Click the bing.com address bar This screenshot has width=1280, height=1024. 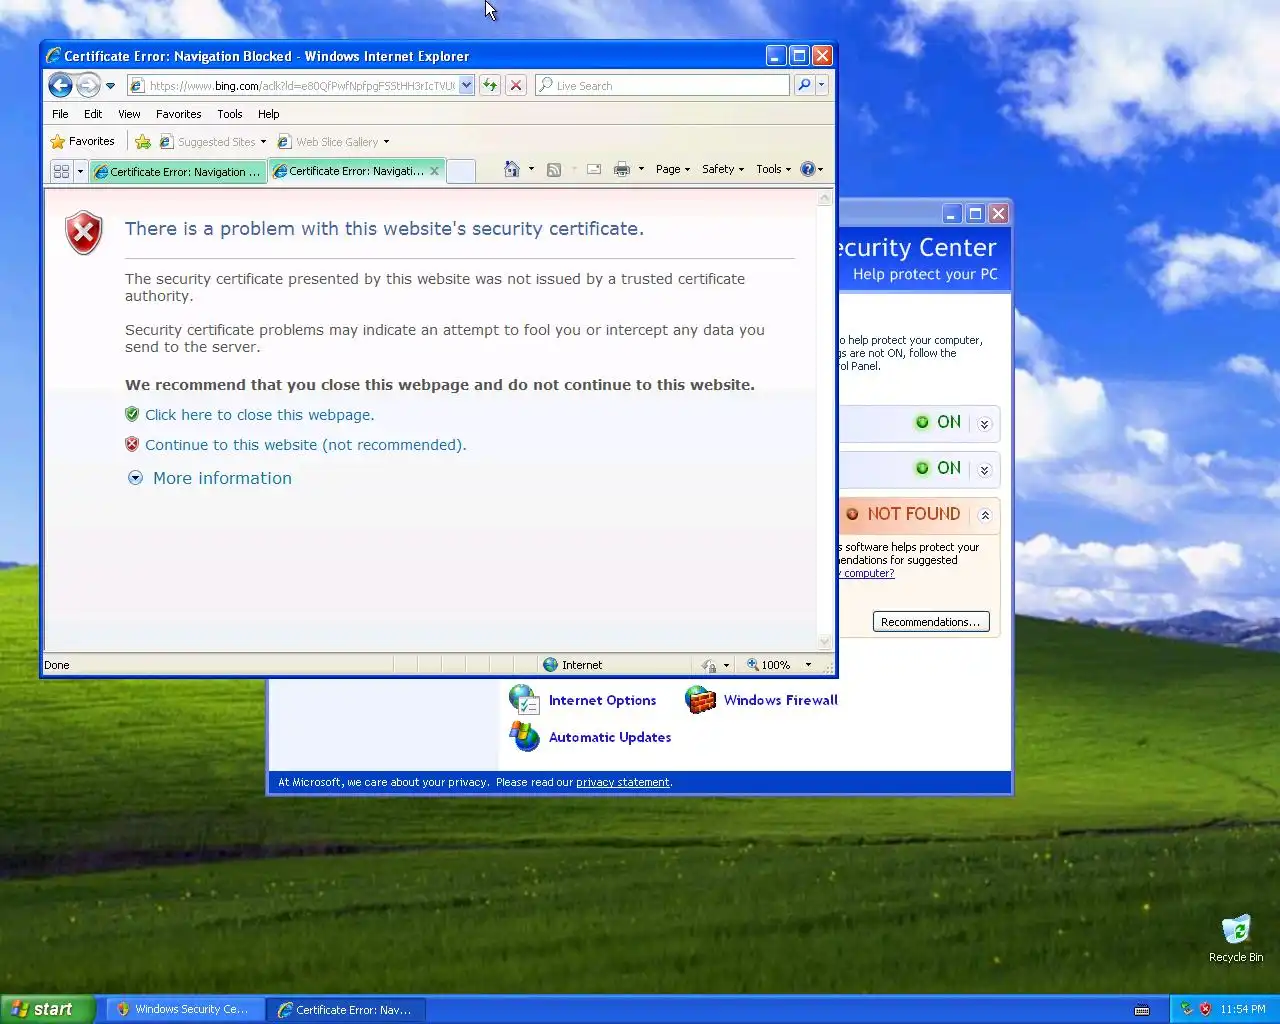300,85
